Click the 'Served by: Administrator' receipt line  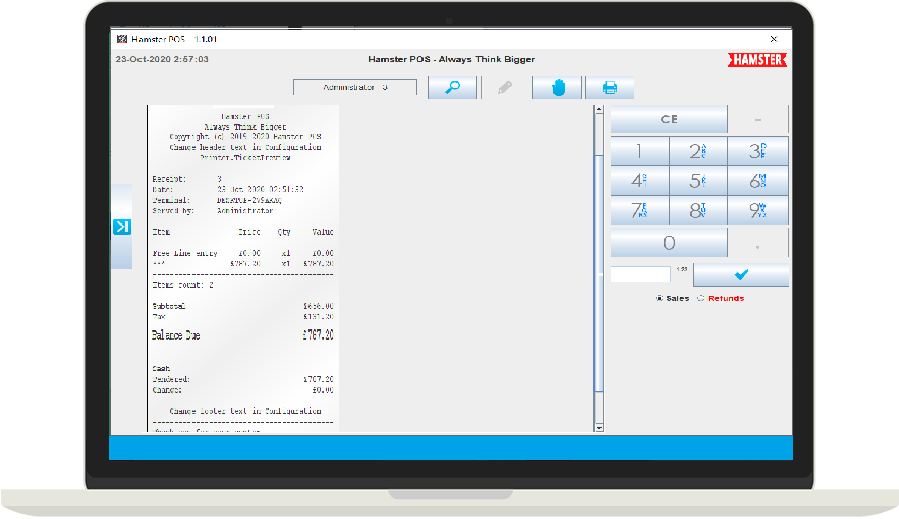click(x=213, y=211)
